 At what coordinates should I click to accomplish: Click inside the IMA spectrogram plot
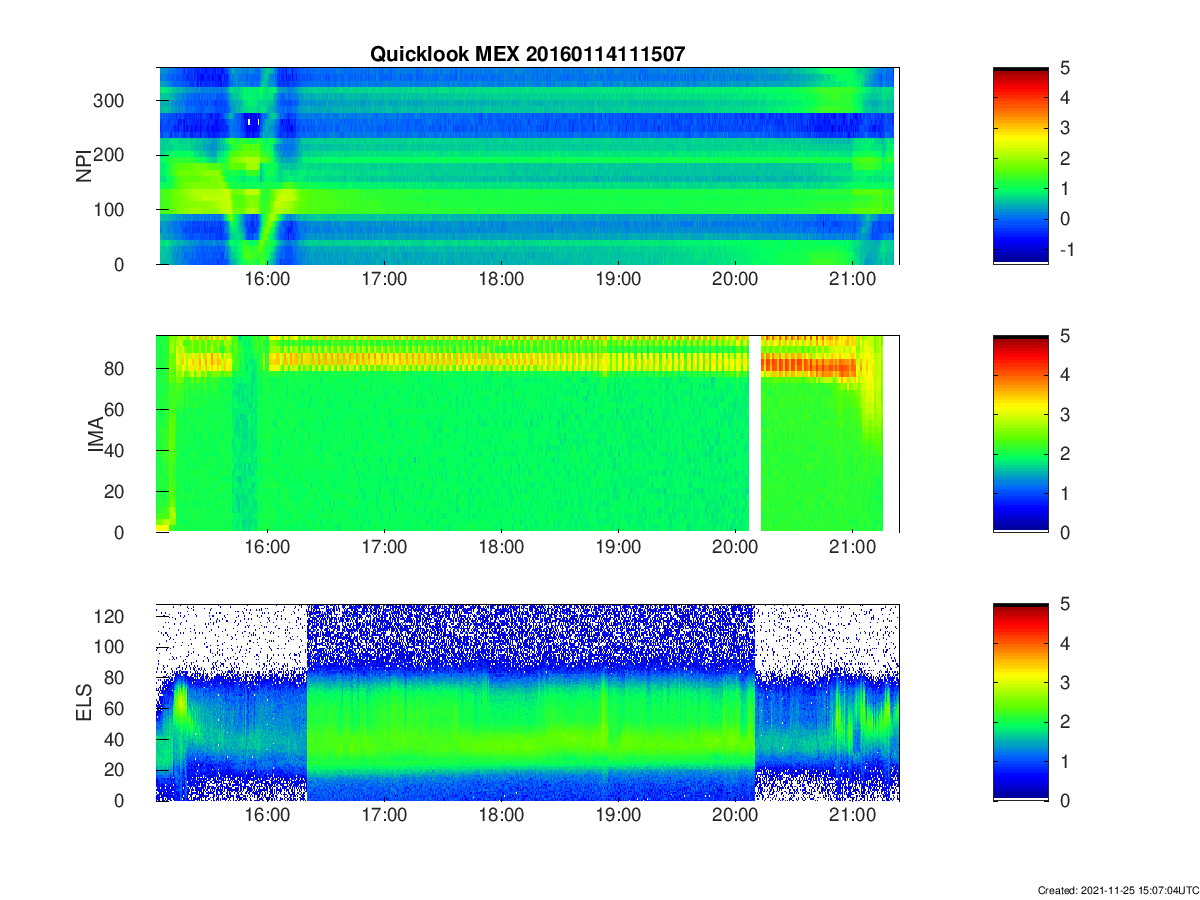click(x=527, y=434)
